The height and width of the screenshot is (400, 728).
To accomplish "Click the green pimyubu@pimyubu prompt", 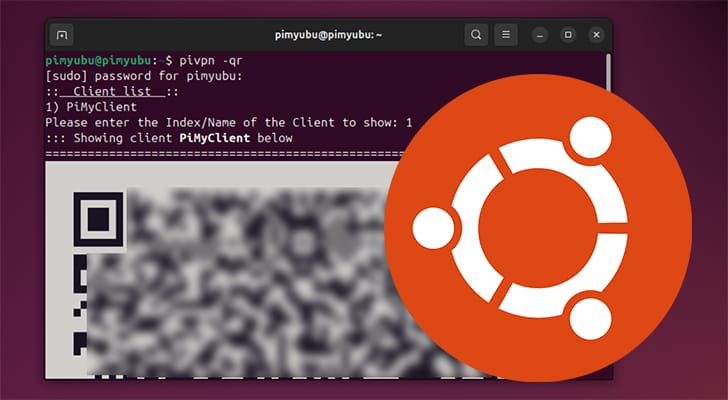I will click(98, 61).
